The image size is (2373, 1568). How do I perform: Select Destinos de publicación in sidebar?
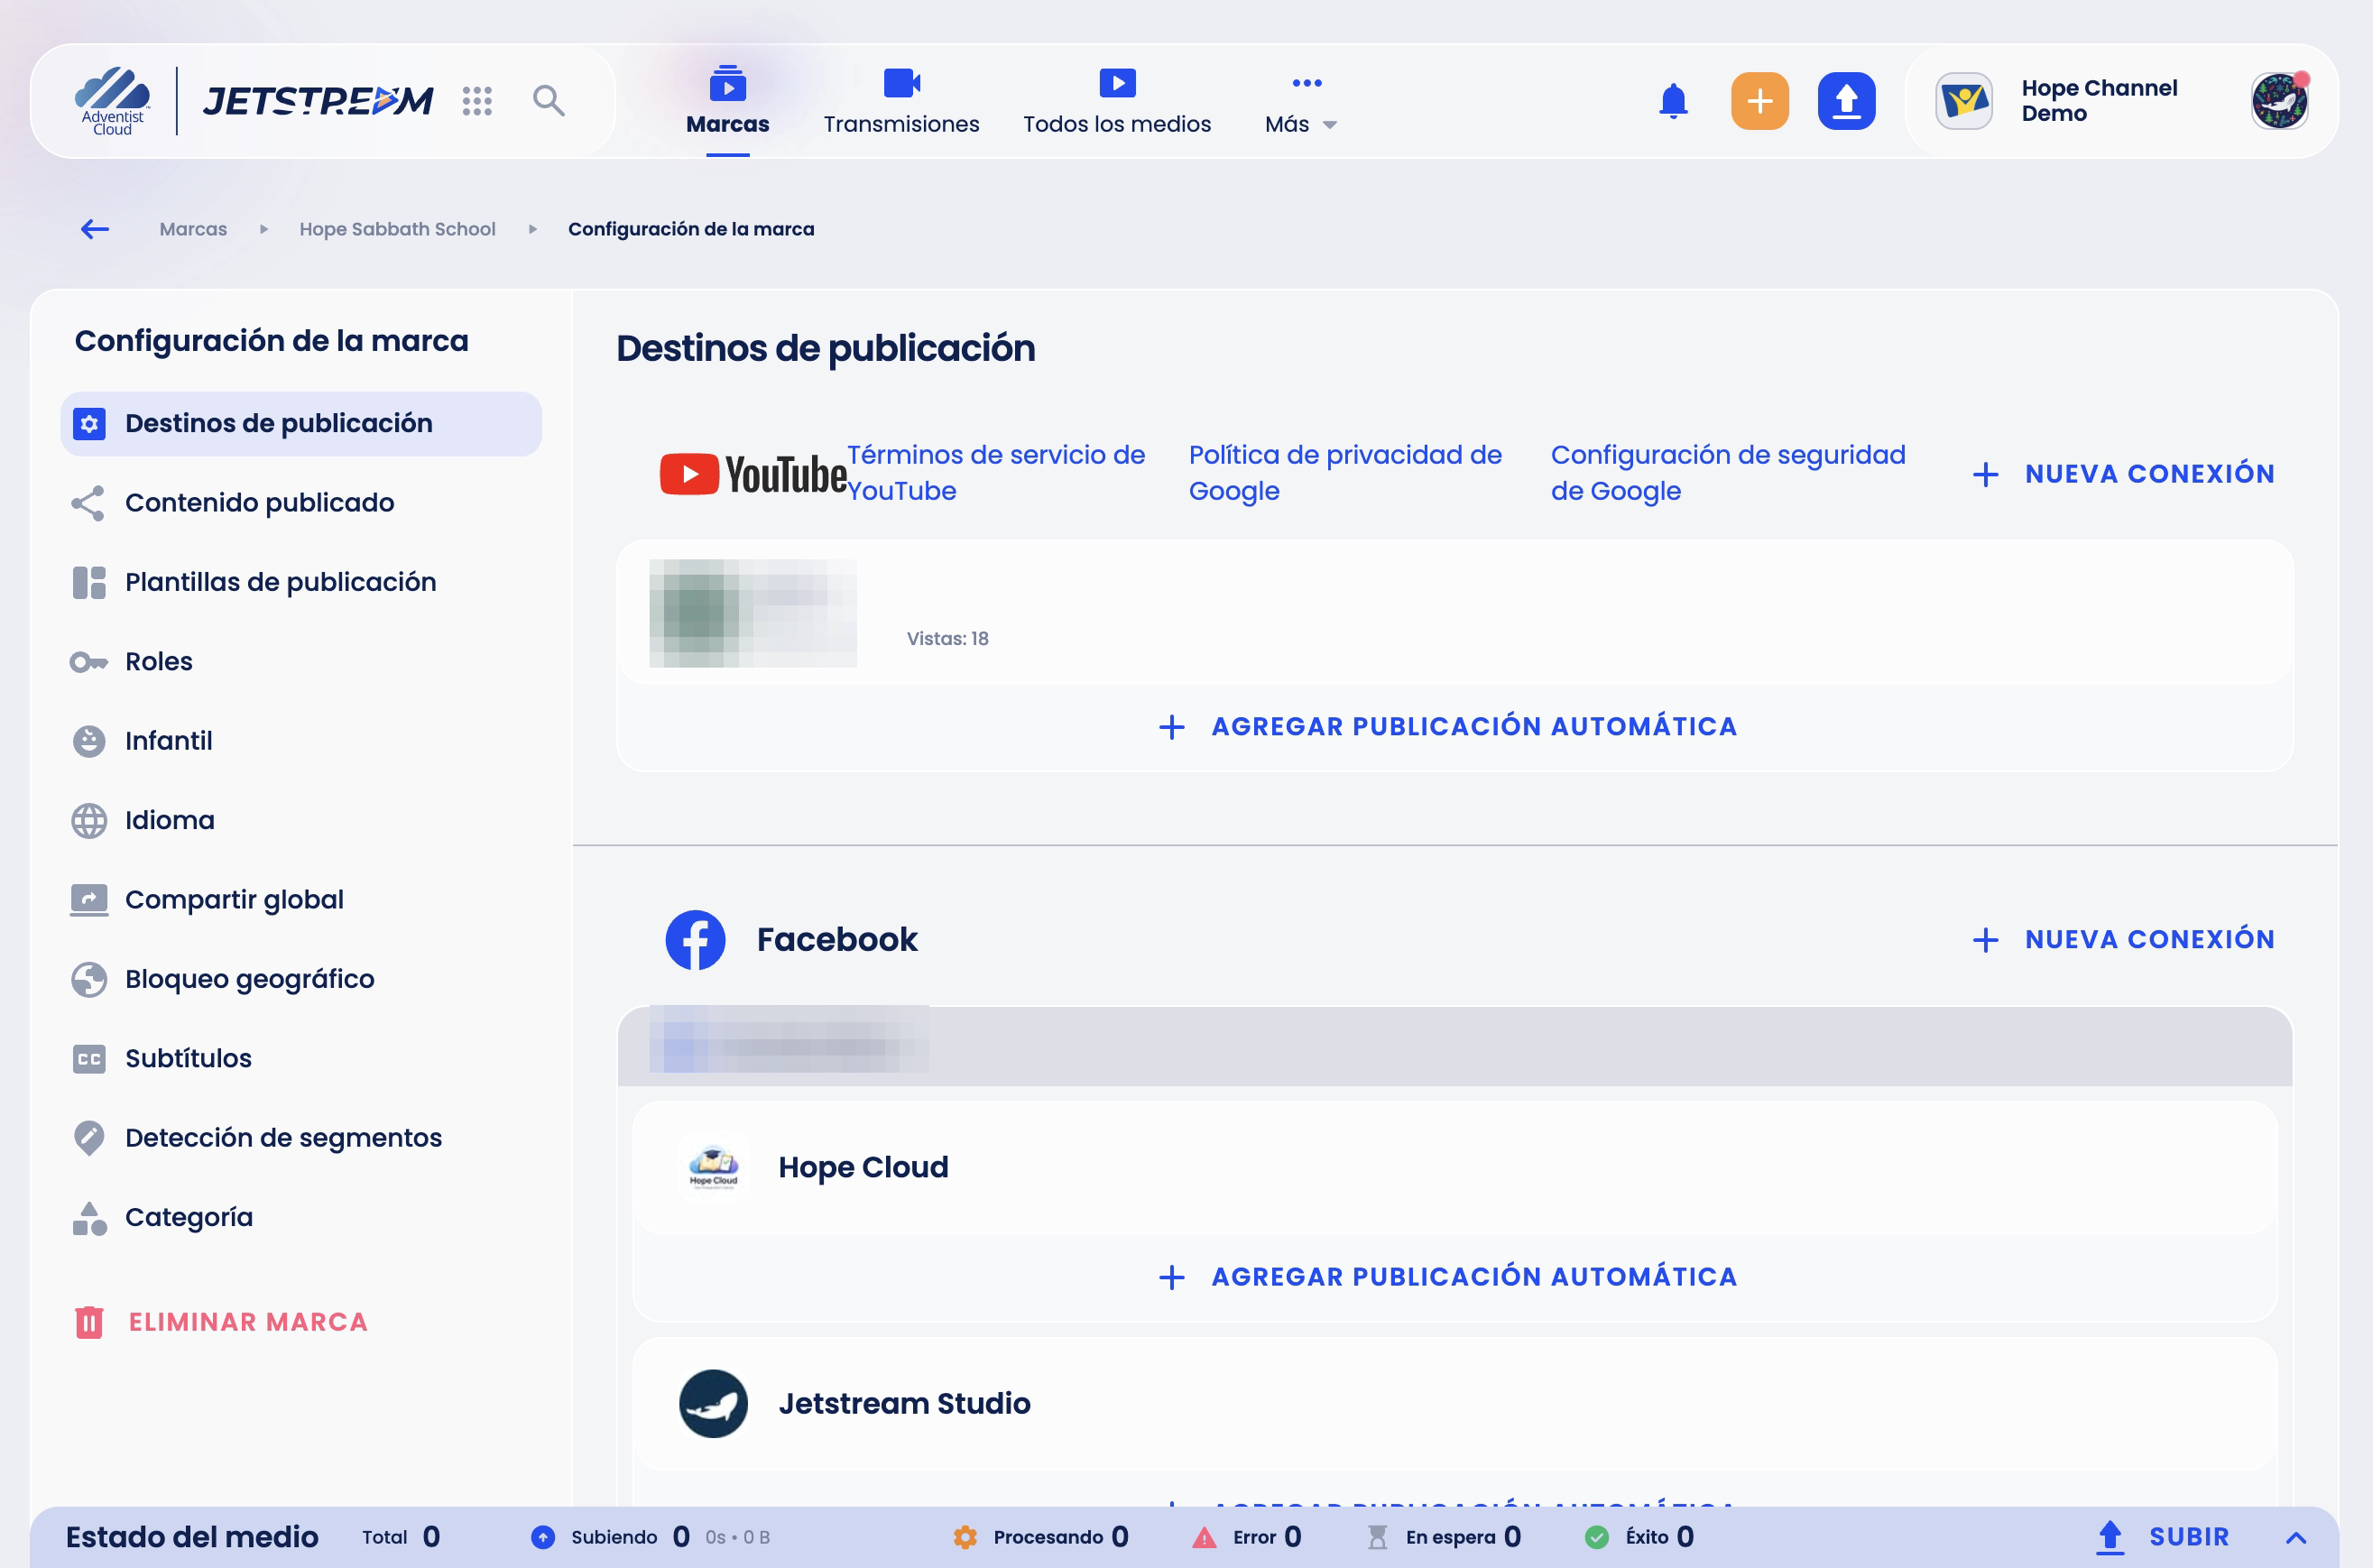tap(301, 424)
